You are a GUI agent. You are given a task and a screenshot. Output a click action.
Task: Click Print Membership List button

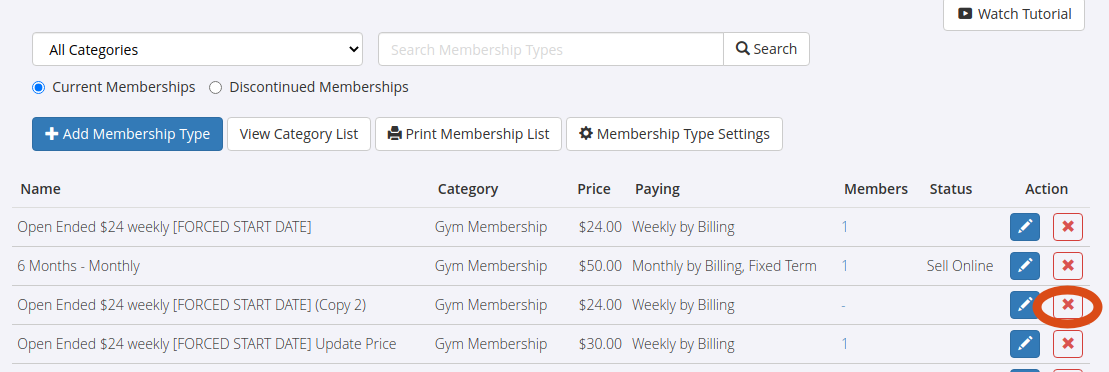pyautogui.click(x=468, y=134)
